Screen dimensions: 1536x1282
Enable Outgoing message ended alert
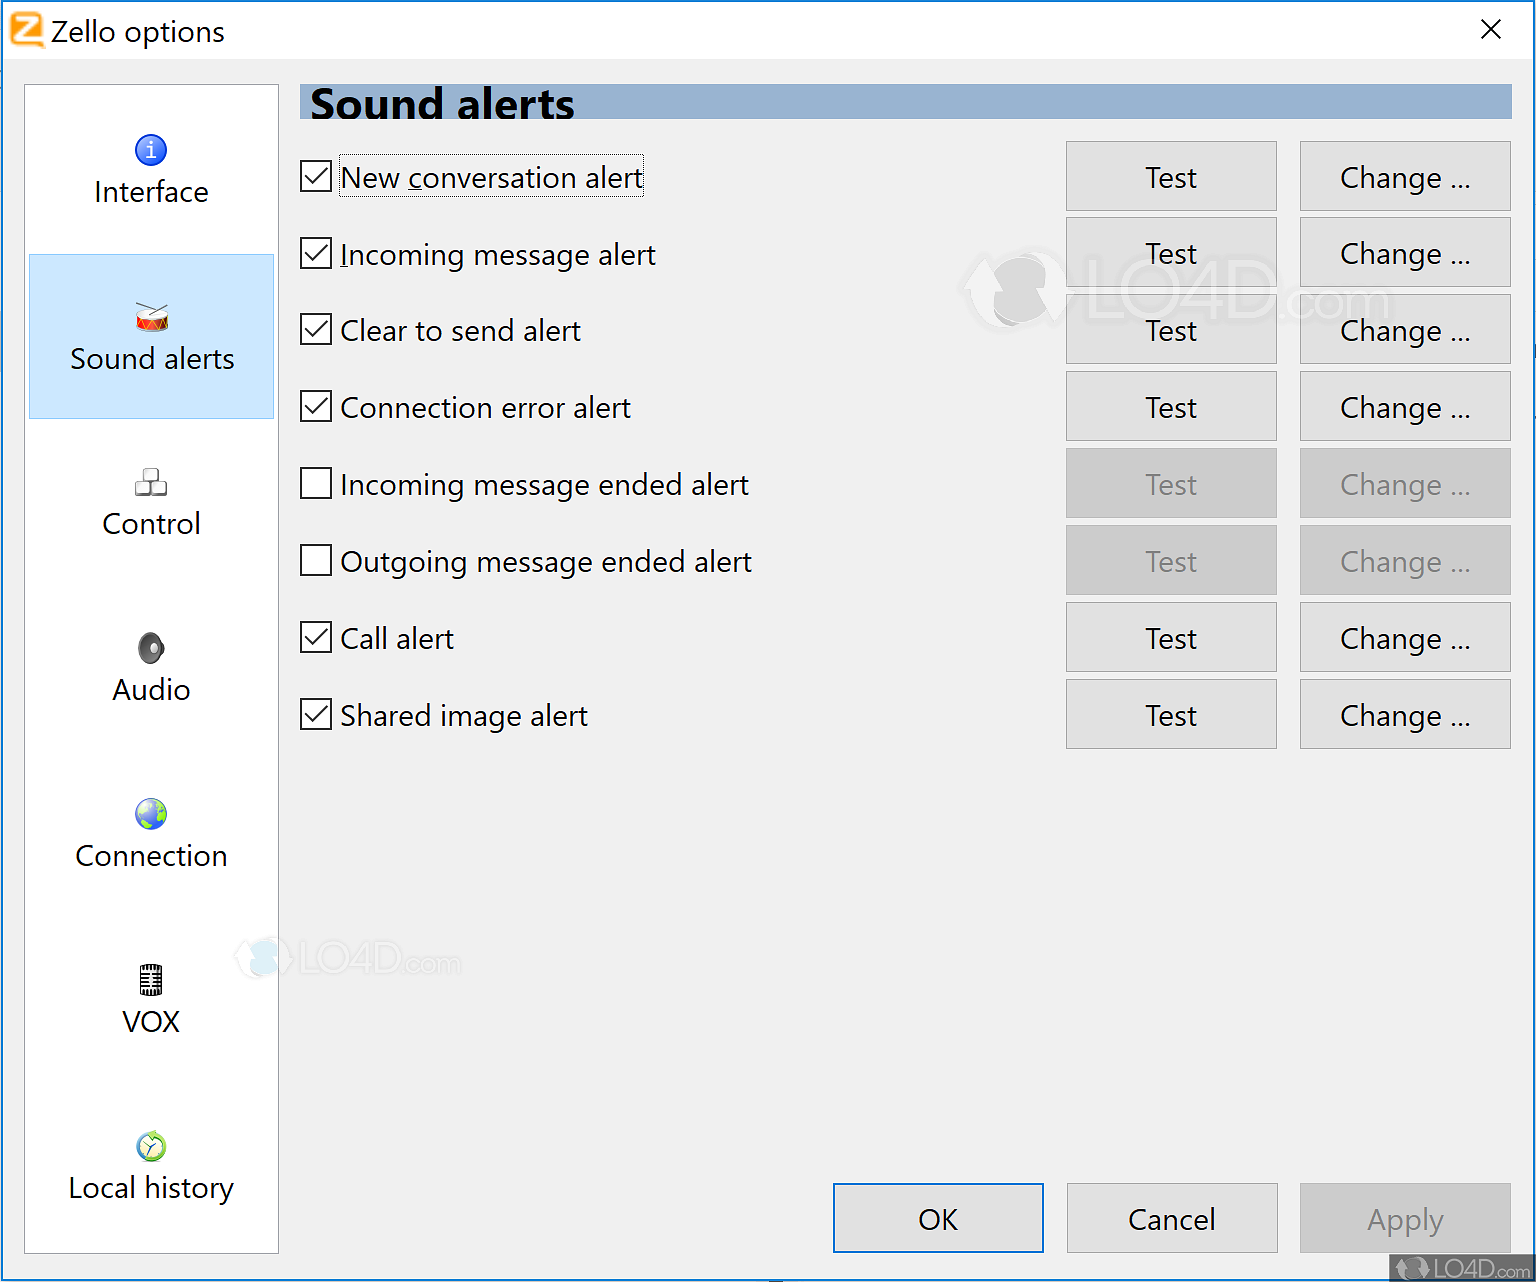[x=315, y=560]
